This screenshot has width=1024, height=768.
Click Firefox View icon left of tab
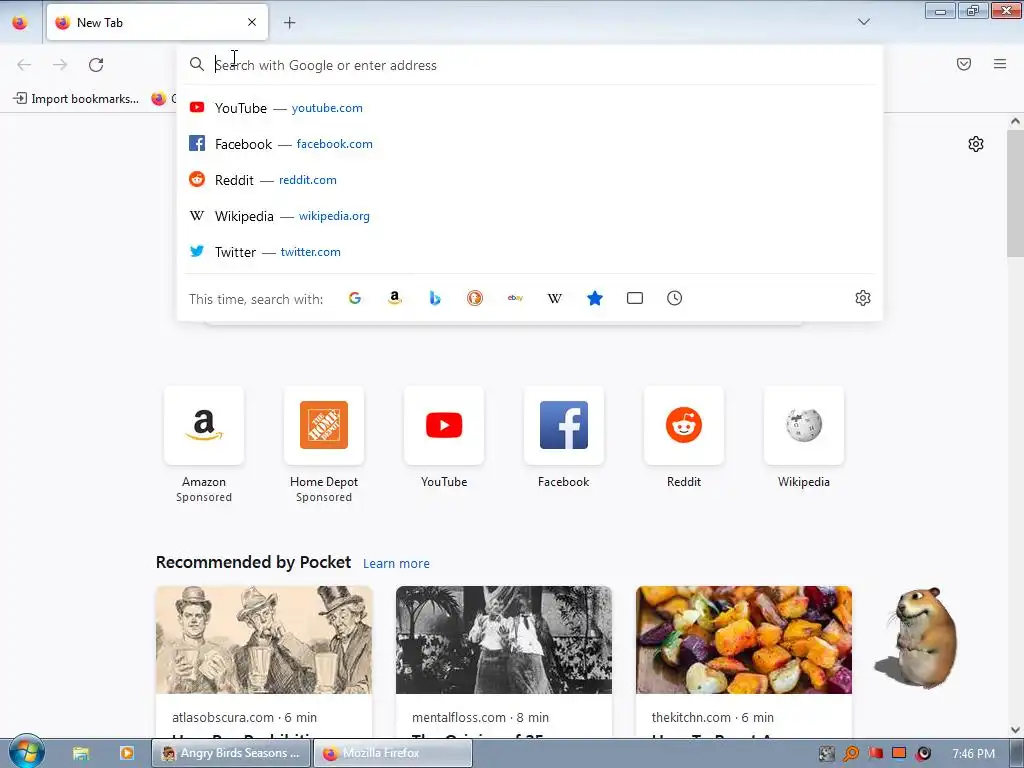pos(20,22)
